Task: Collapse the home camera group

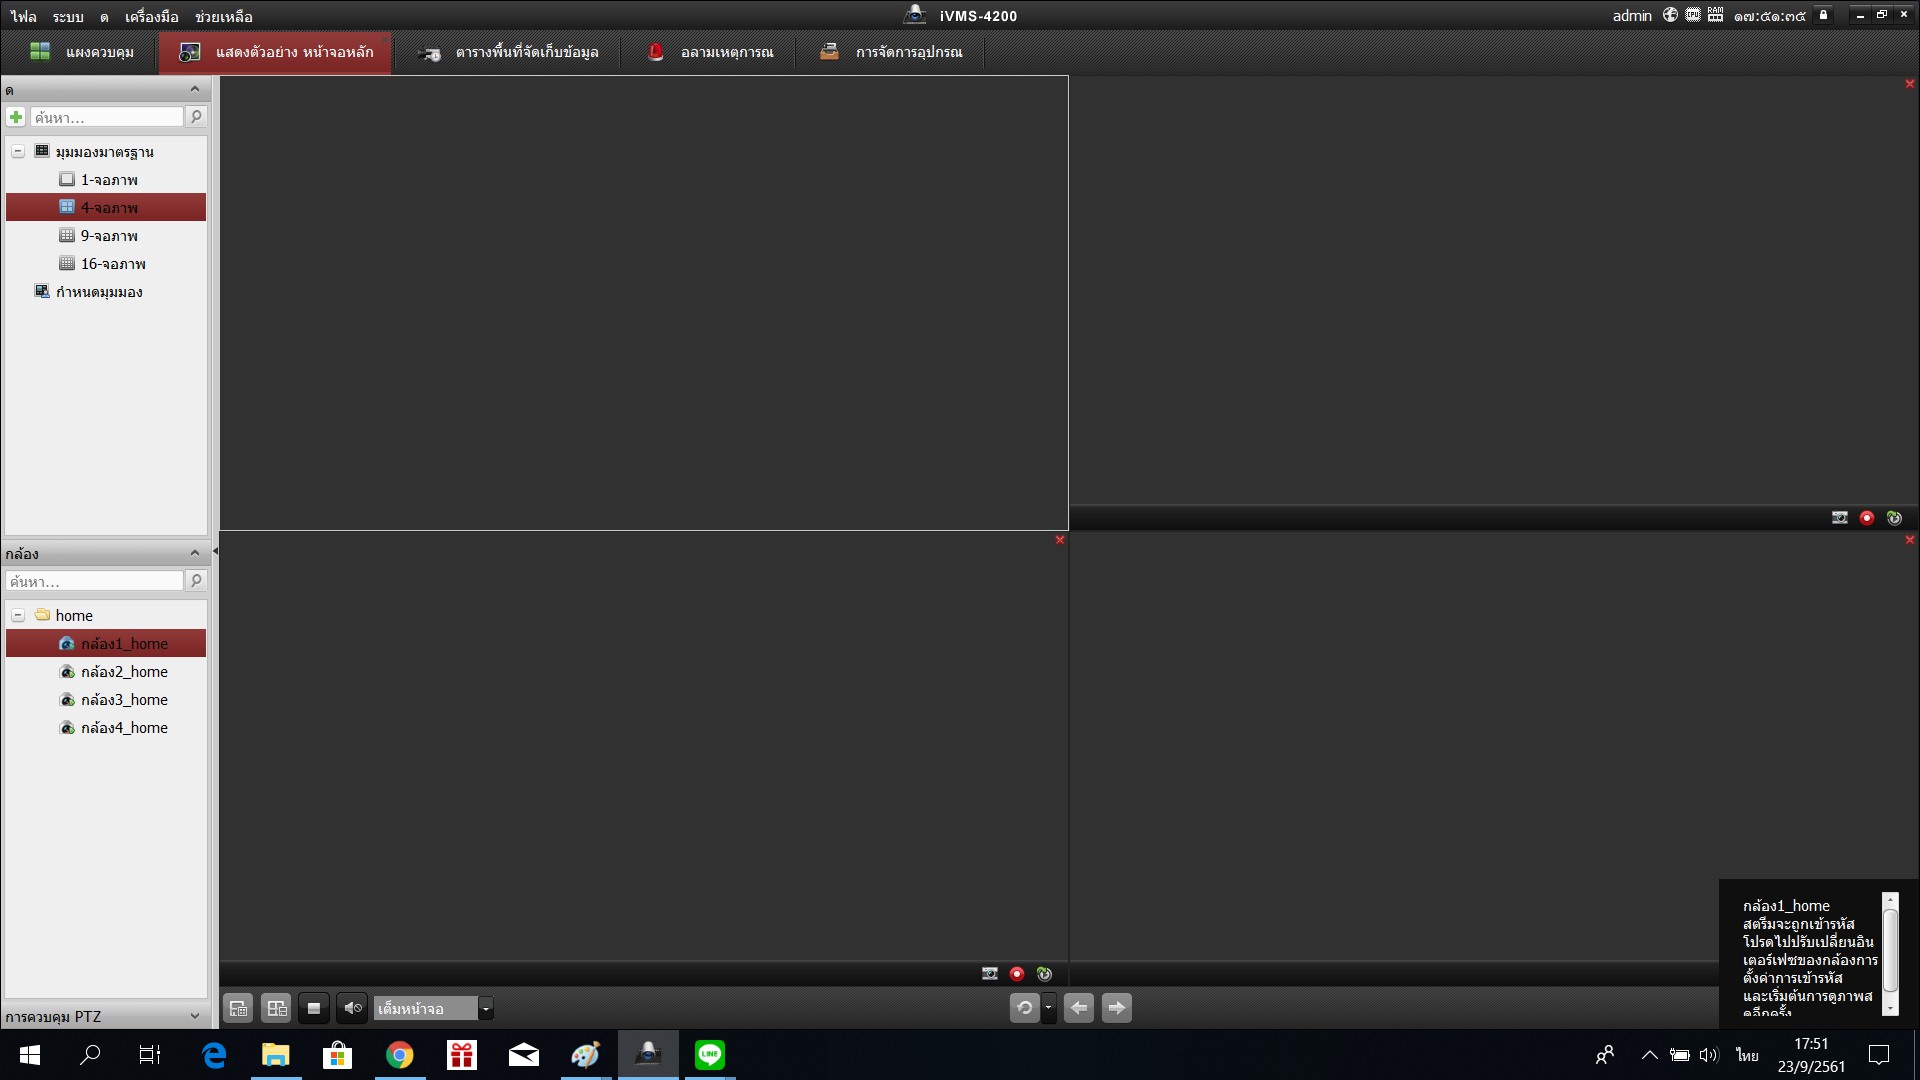Action: click(x=18, y=615)
